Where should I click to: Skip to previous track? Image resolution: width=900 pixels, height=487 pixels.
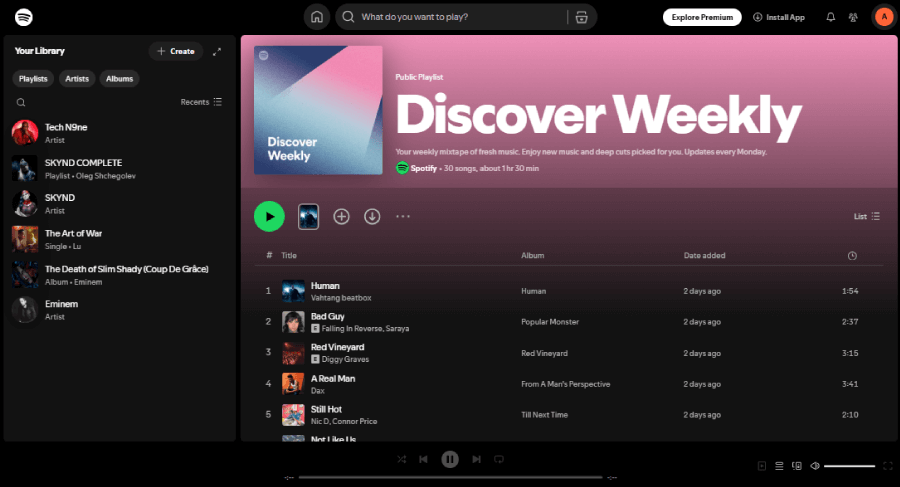click(x=424, y=459)
